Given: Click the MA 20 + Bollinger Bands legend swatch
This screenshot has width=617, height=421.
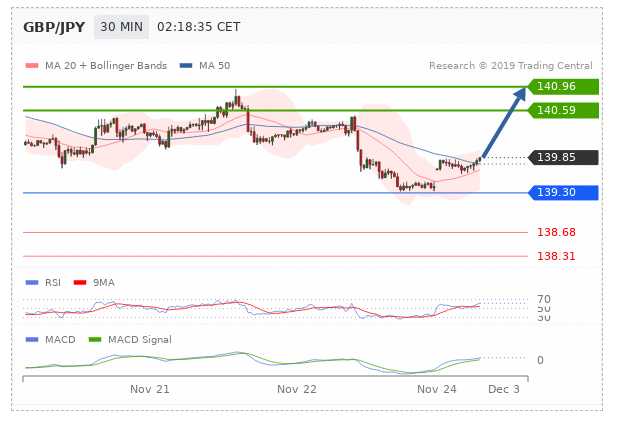Looking at the screenshot, I should [32, 66].
